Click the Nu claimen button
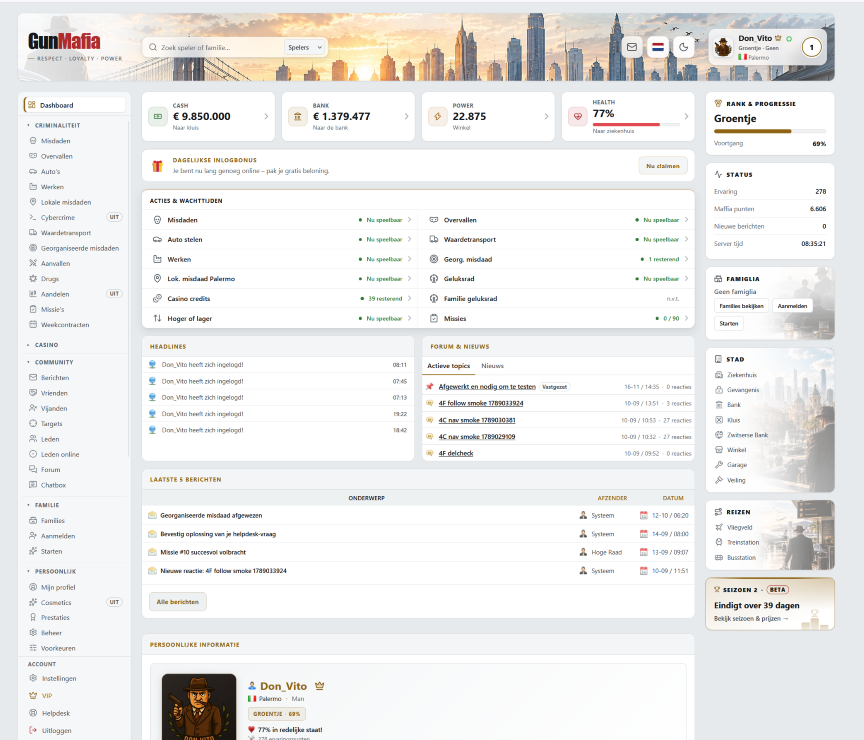Viewport: 864px width, 740px height. [663, 166]
